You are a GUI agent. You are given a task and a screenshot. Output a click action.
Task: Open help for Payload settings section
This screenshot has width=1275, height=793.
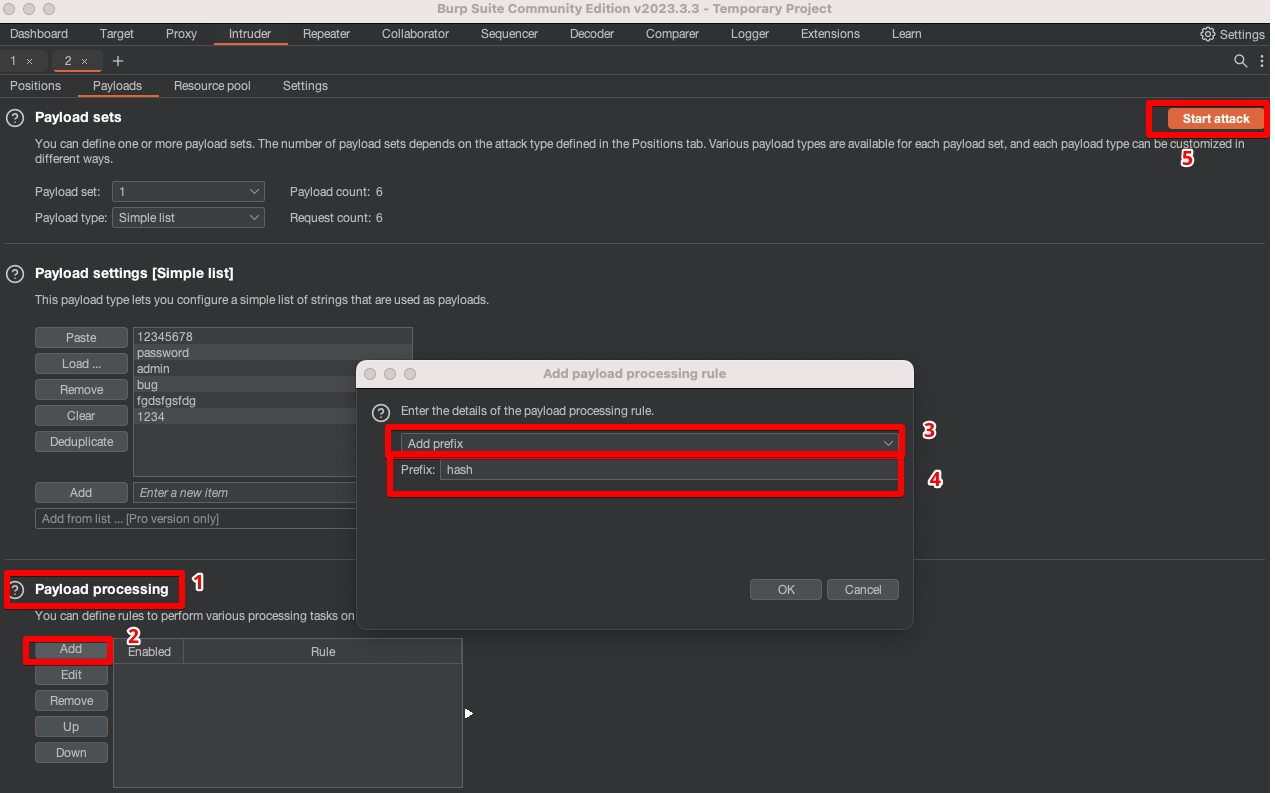[15, 273]
